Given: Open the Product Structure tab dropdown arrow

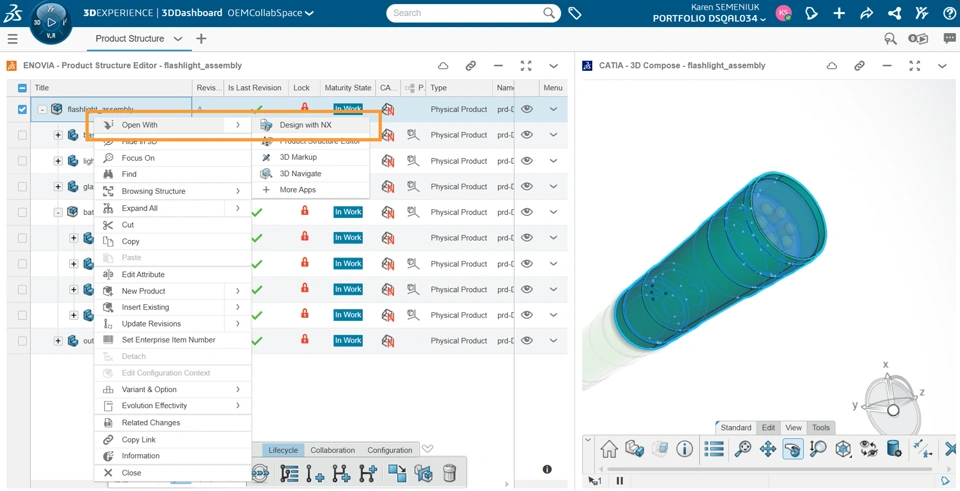Looking at the screenshot, I should [x=178, y=39].
